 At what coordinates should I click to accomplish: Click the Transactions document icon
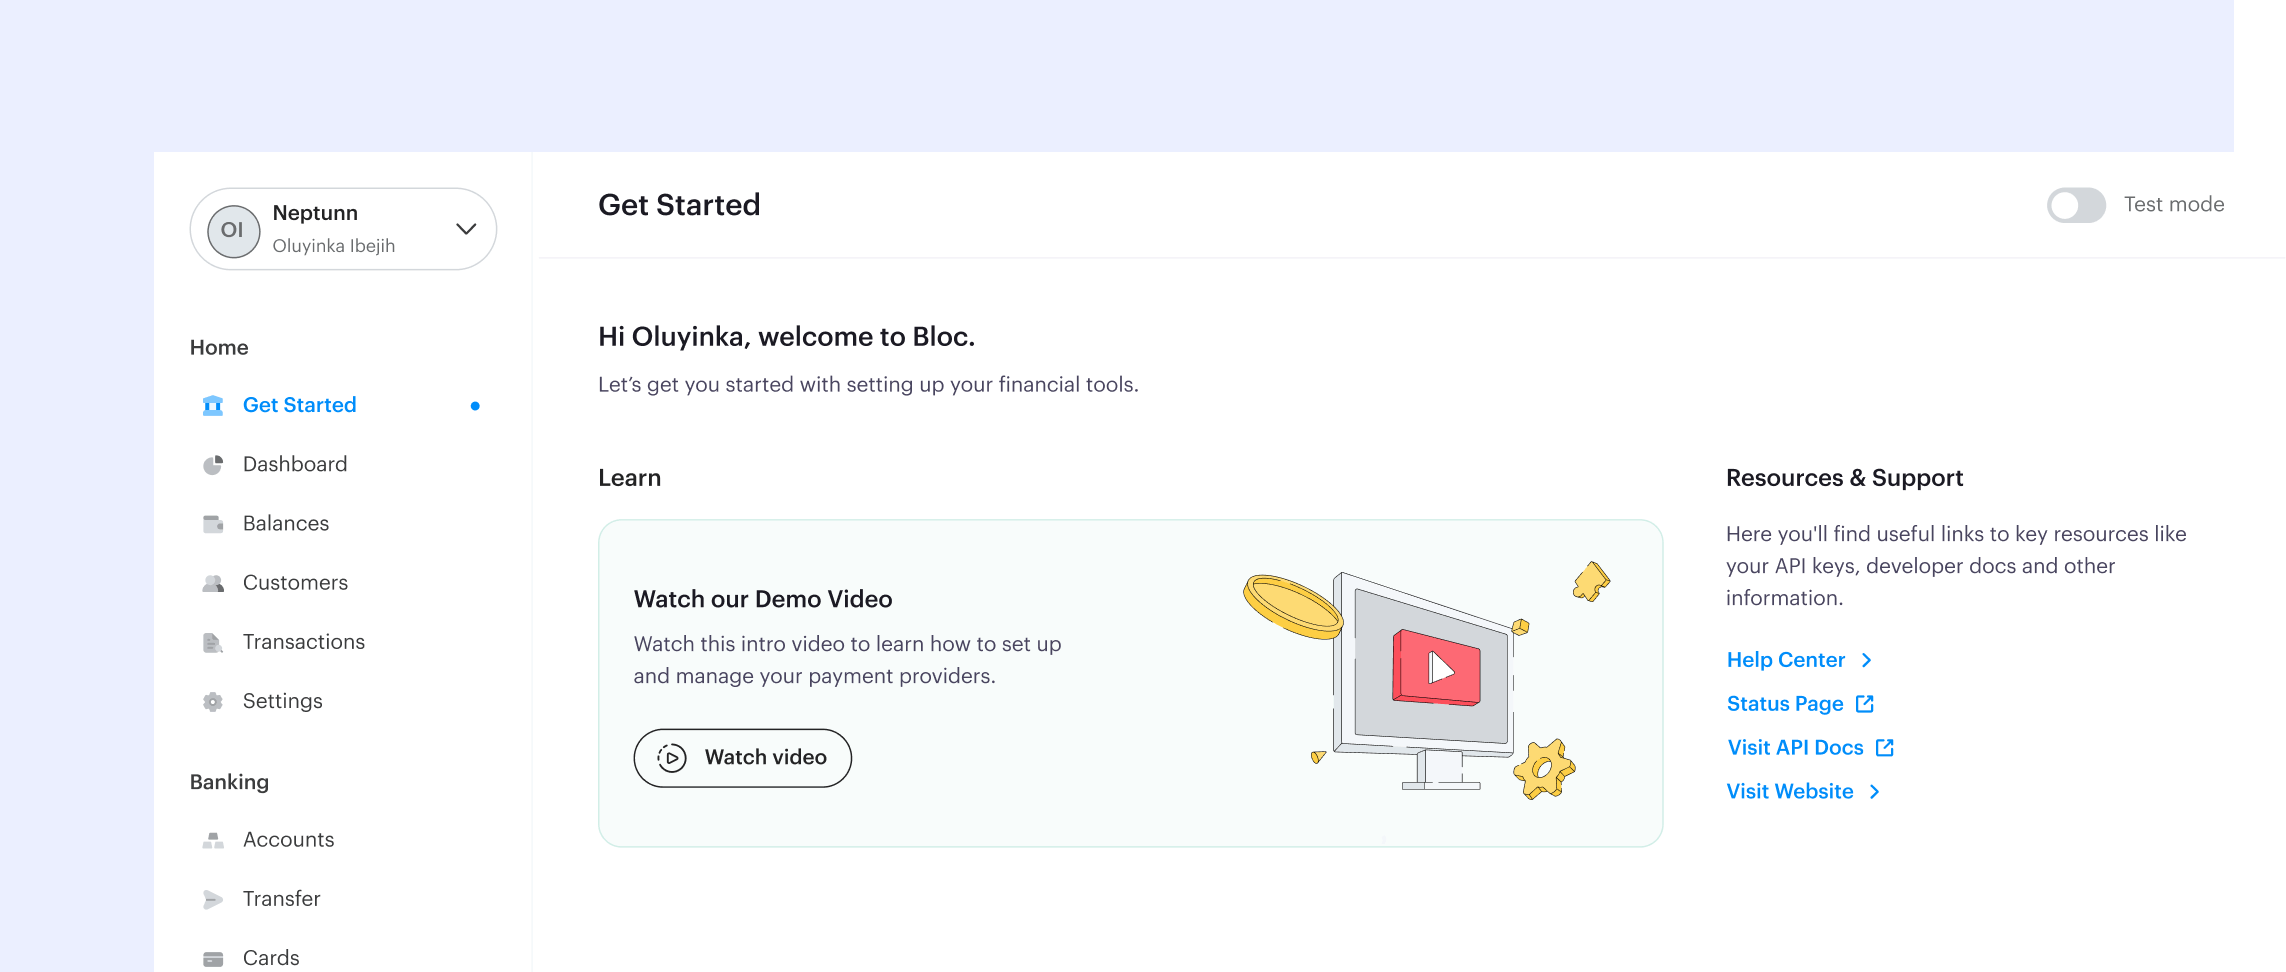[x=213, y=642]
